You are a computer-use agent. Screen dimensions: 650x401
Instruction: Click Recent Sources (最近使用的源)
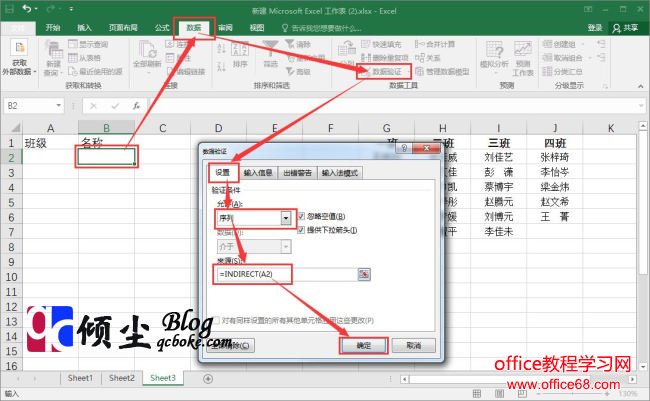pos(95,71)
